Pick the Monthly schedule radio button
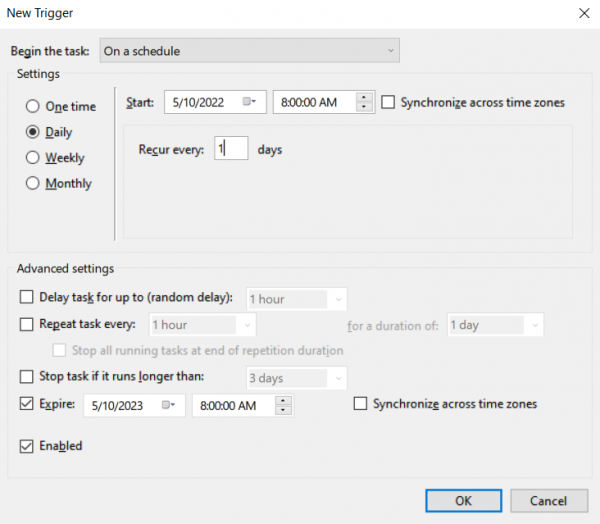Screen dimensions: 600x524 tap(33, 184)
